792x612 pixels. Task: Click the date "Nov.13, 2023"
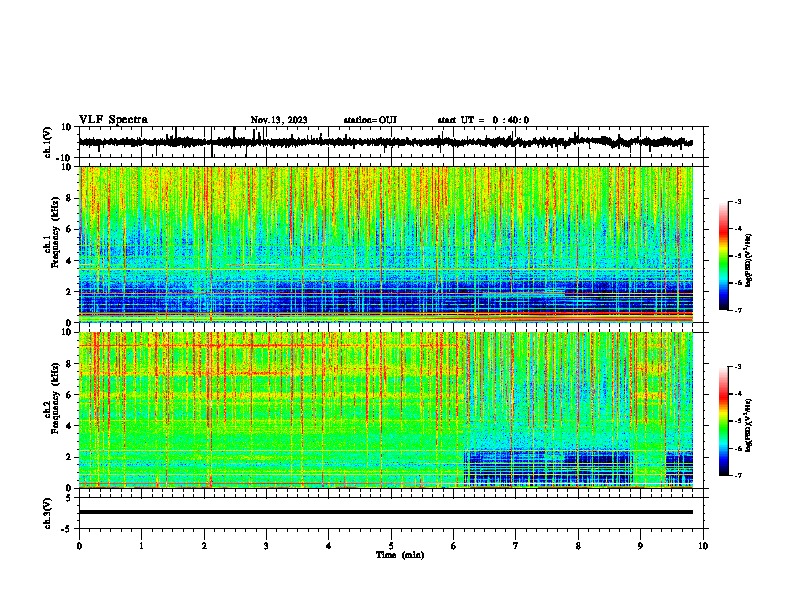tap(279, 120)
